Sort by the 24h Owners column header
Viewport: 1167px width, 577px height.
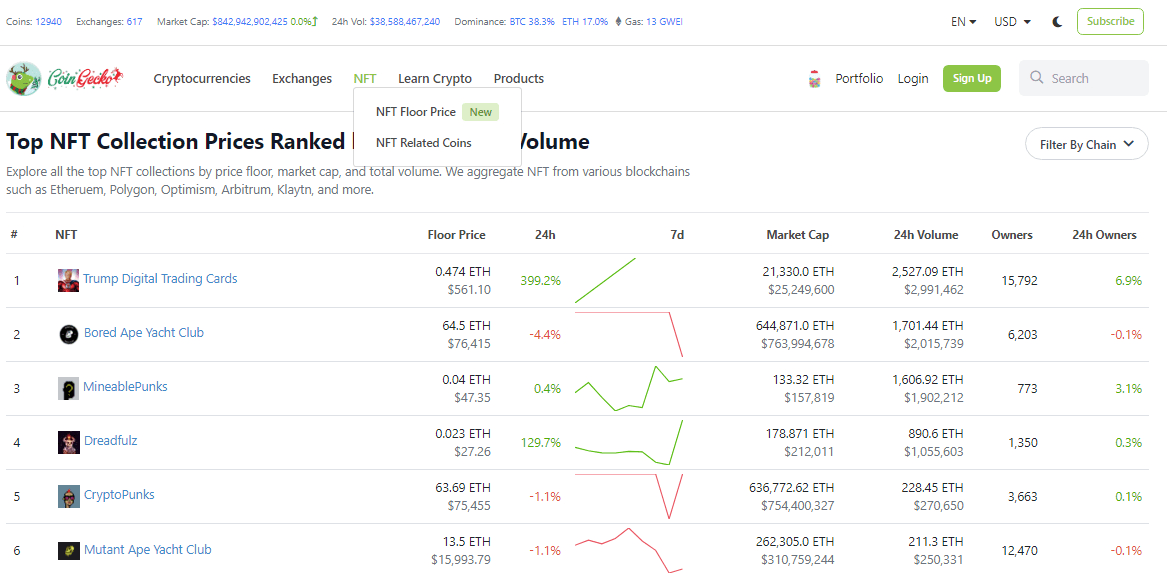pos(1104,235)
